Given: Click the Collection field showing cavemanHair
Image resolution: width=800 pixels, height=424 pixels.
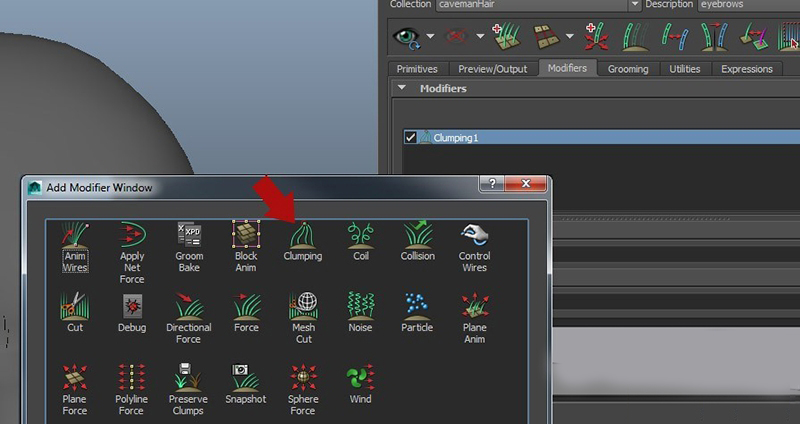Looking at the screenshot, I should coord(532,5).
